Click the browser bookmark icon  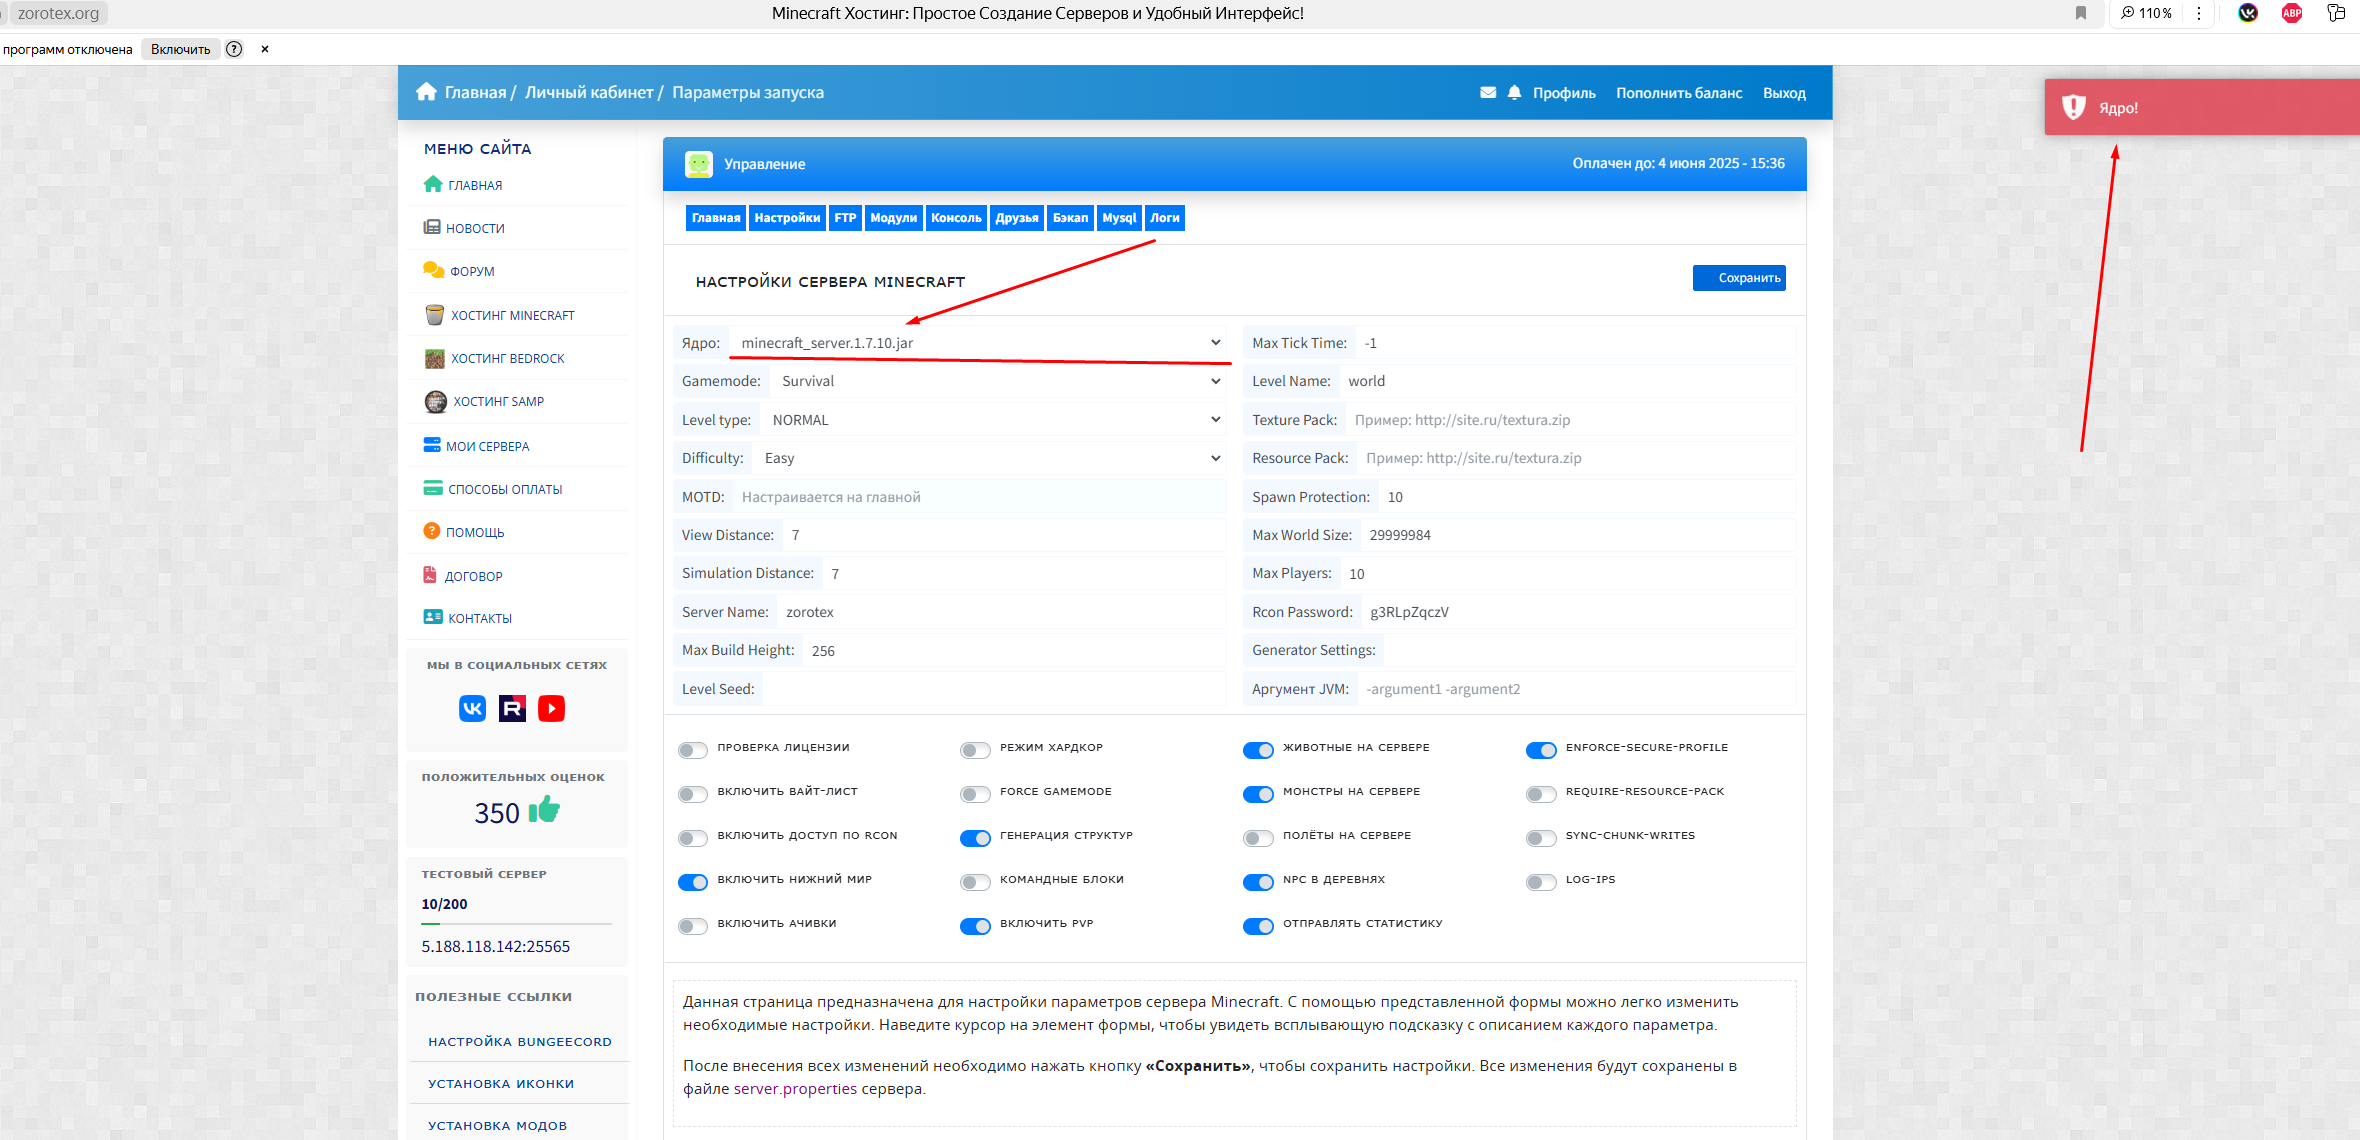(2081, 13)
